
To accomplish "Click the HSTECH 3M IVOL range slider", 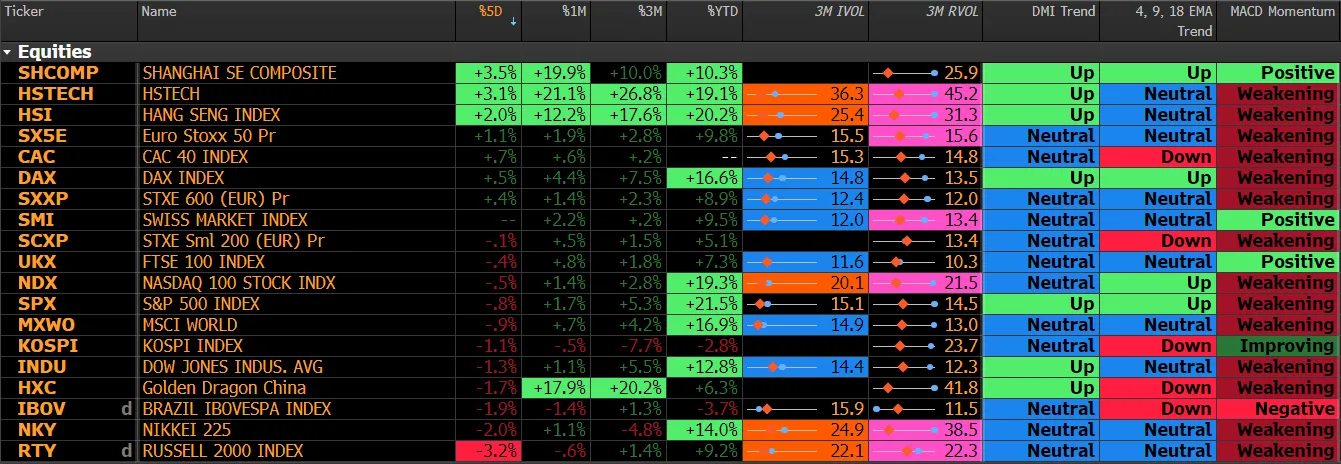I will coord(782,94).
